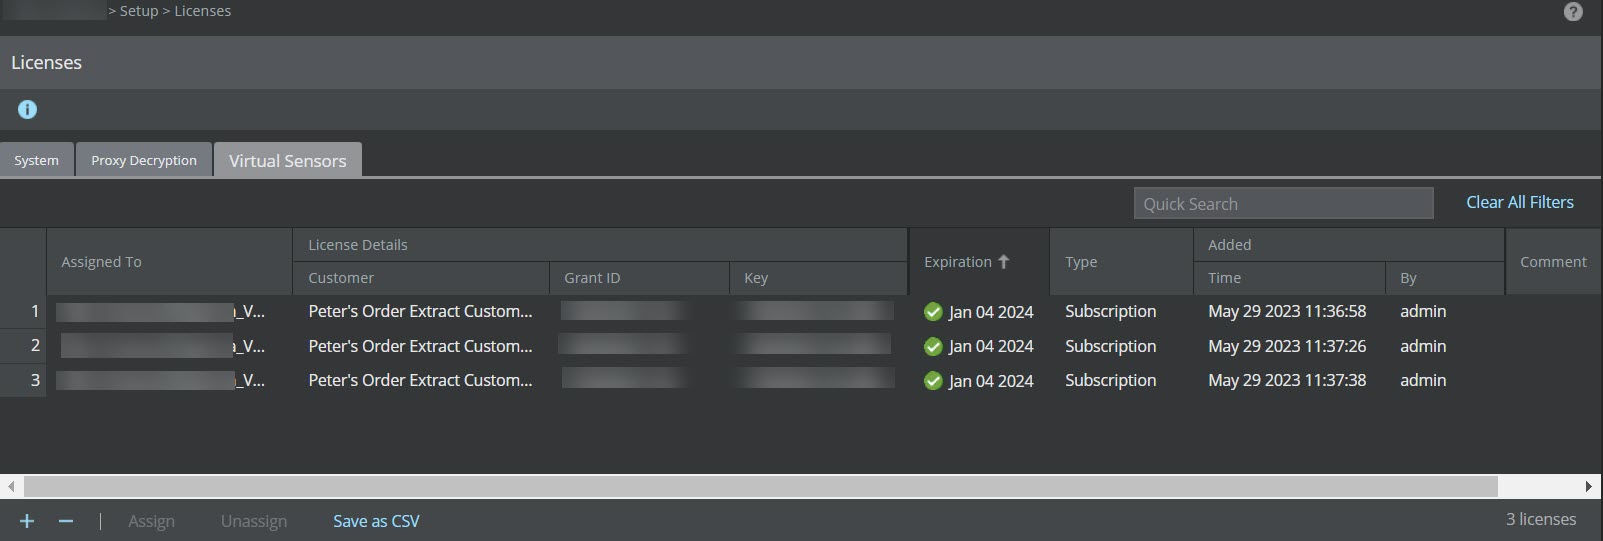Click Subscription in row 3
1603x541 pixels.
(x=1110, y=380)
